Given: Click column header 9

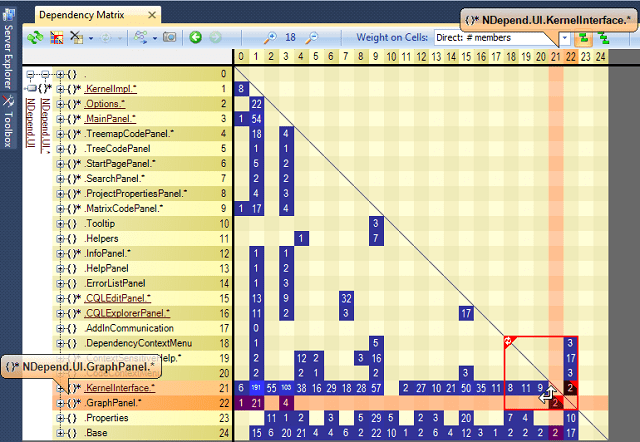Looking at the screenshot, I should [x=376, y=57].
